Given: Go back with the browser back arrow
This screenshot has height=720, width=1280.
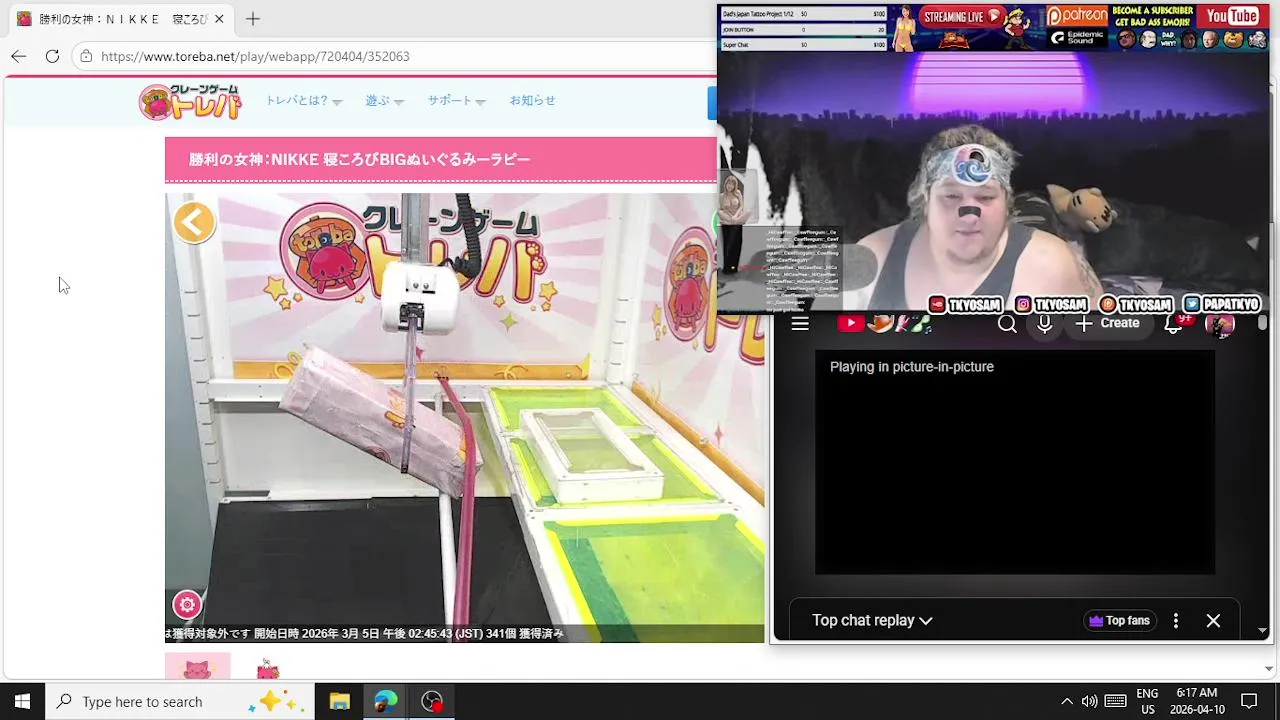Looking at the screenshot, I should pyautogui.click(x=18, y=56).
